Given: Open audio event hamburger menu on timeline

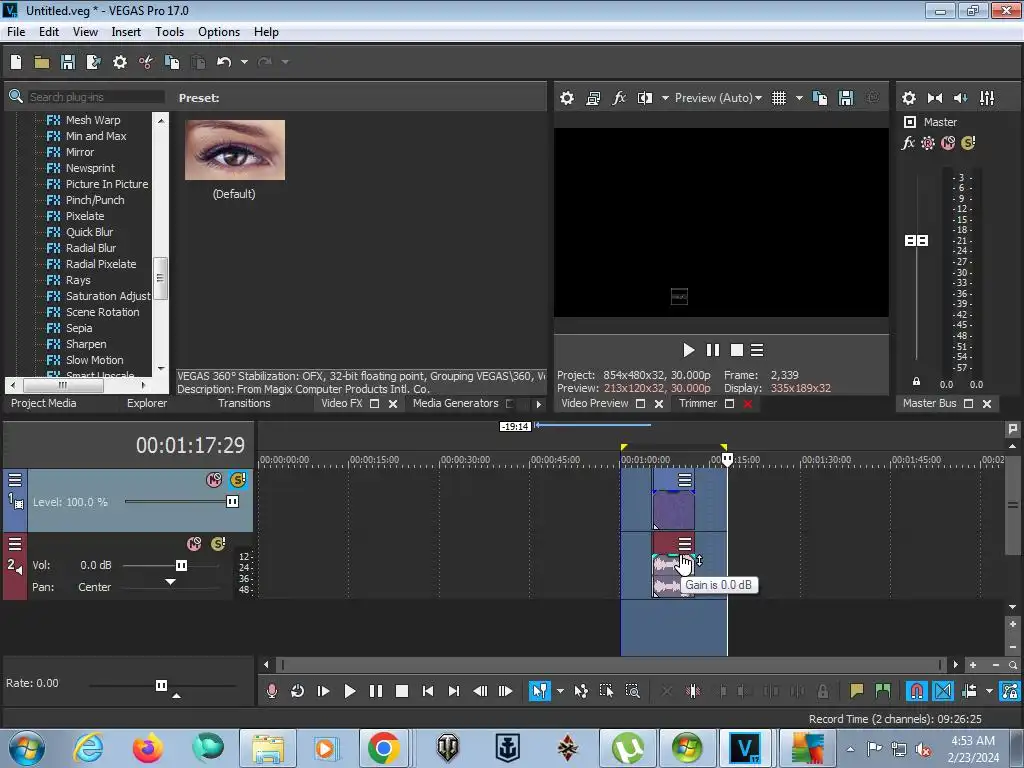Looking at the screenshot, I should [x=684, y=544].
